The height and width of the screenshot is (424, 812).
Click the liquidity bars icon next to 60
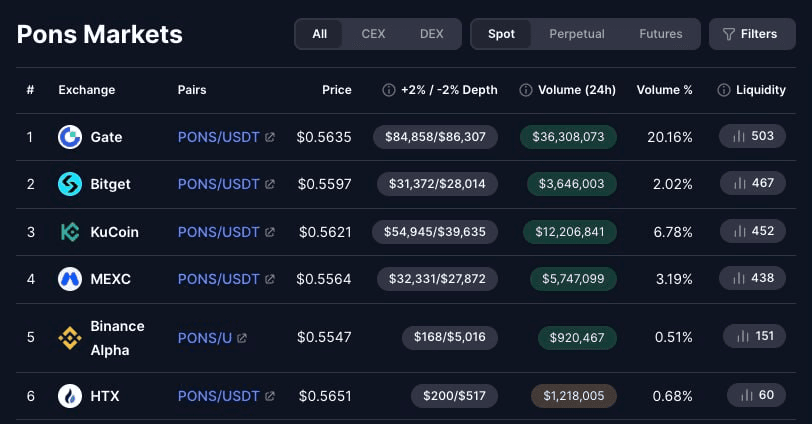point(746,395)
